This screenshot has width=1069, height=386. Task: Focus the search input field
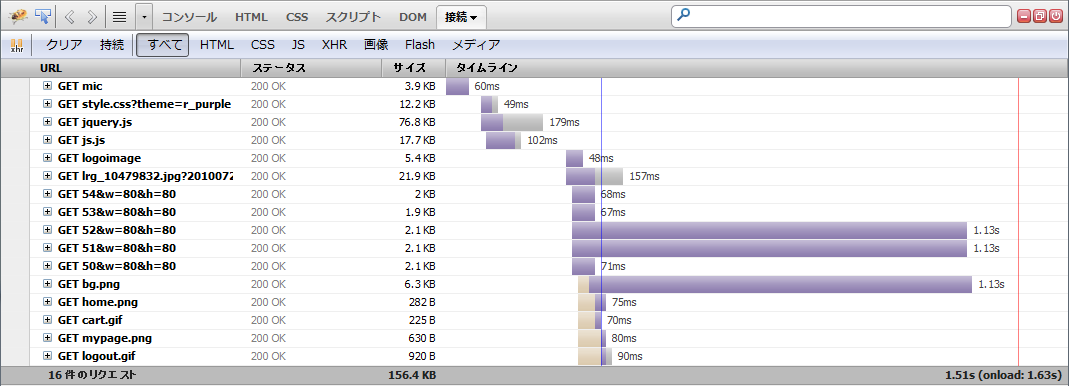pos(841,16)
